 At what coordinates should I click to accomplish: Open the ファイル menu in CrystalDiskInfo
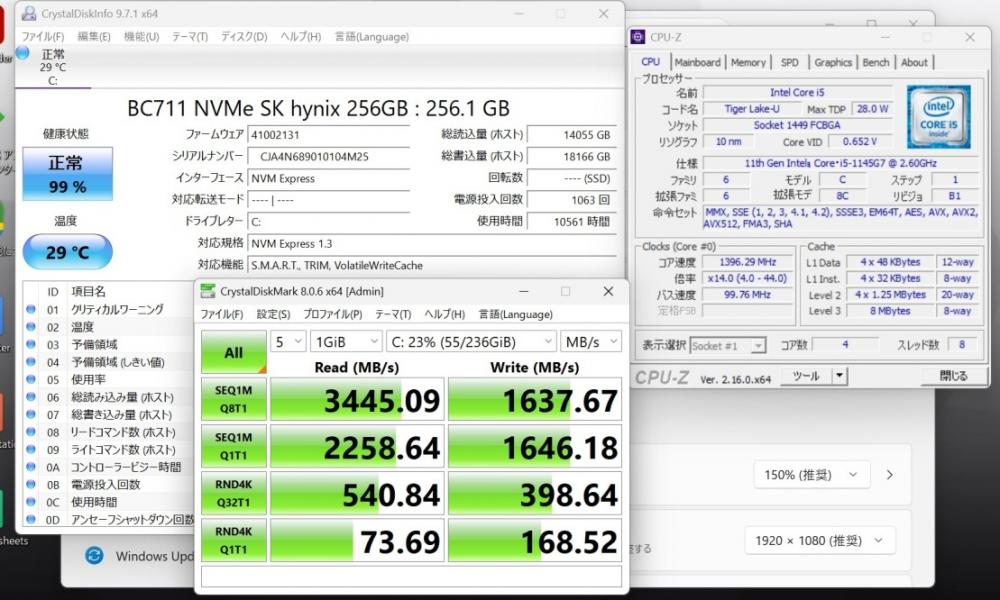click(x=43, y=37)
